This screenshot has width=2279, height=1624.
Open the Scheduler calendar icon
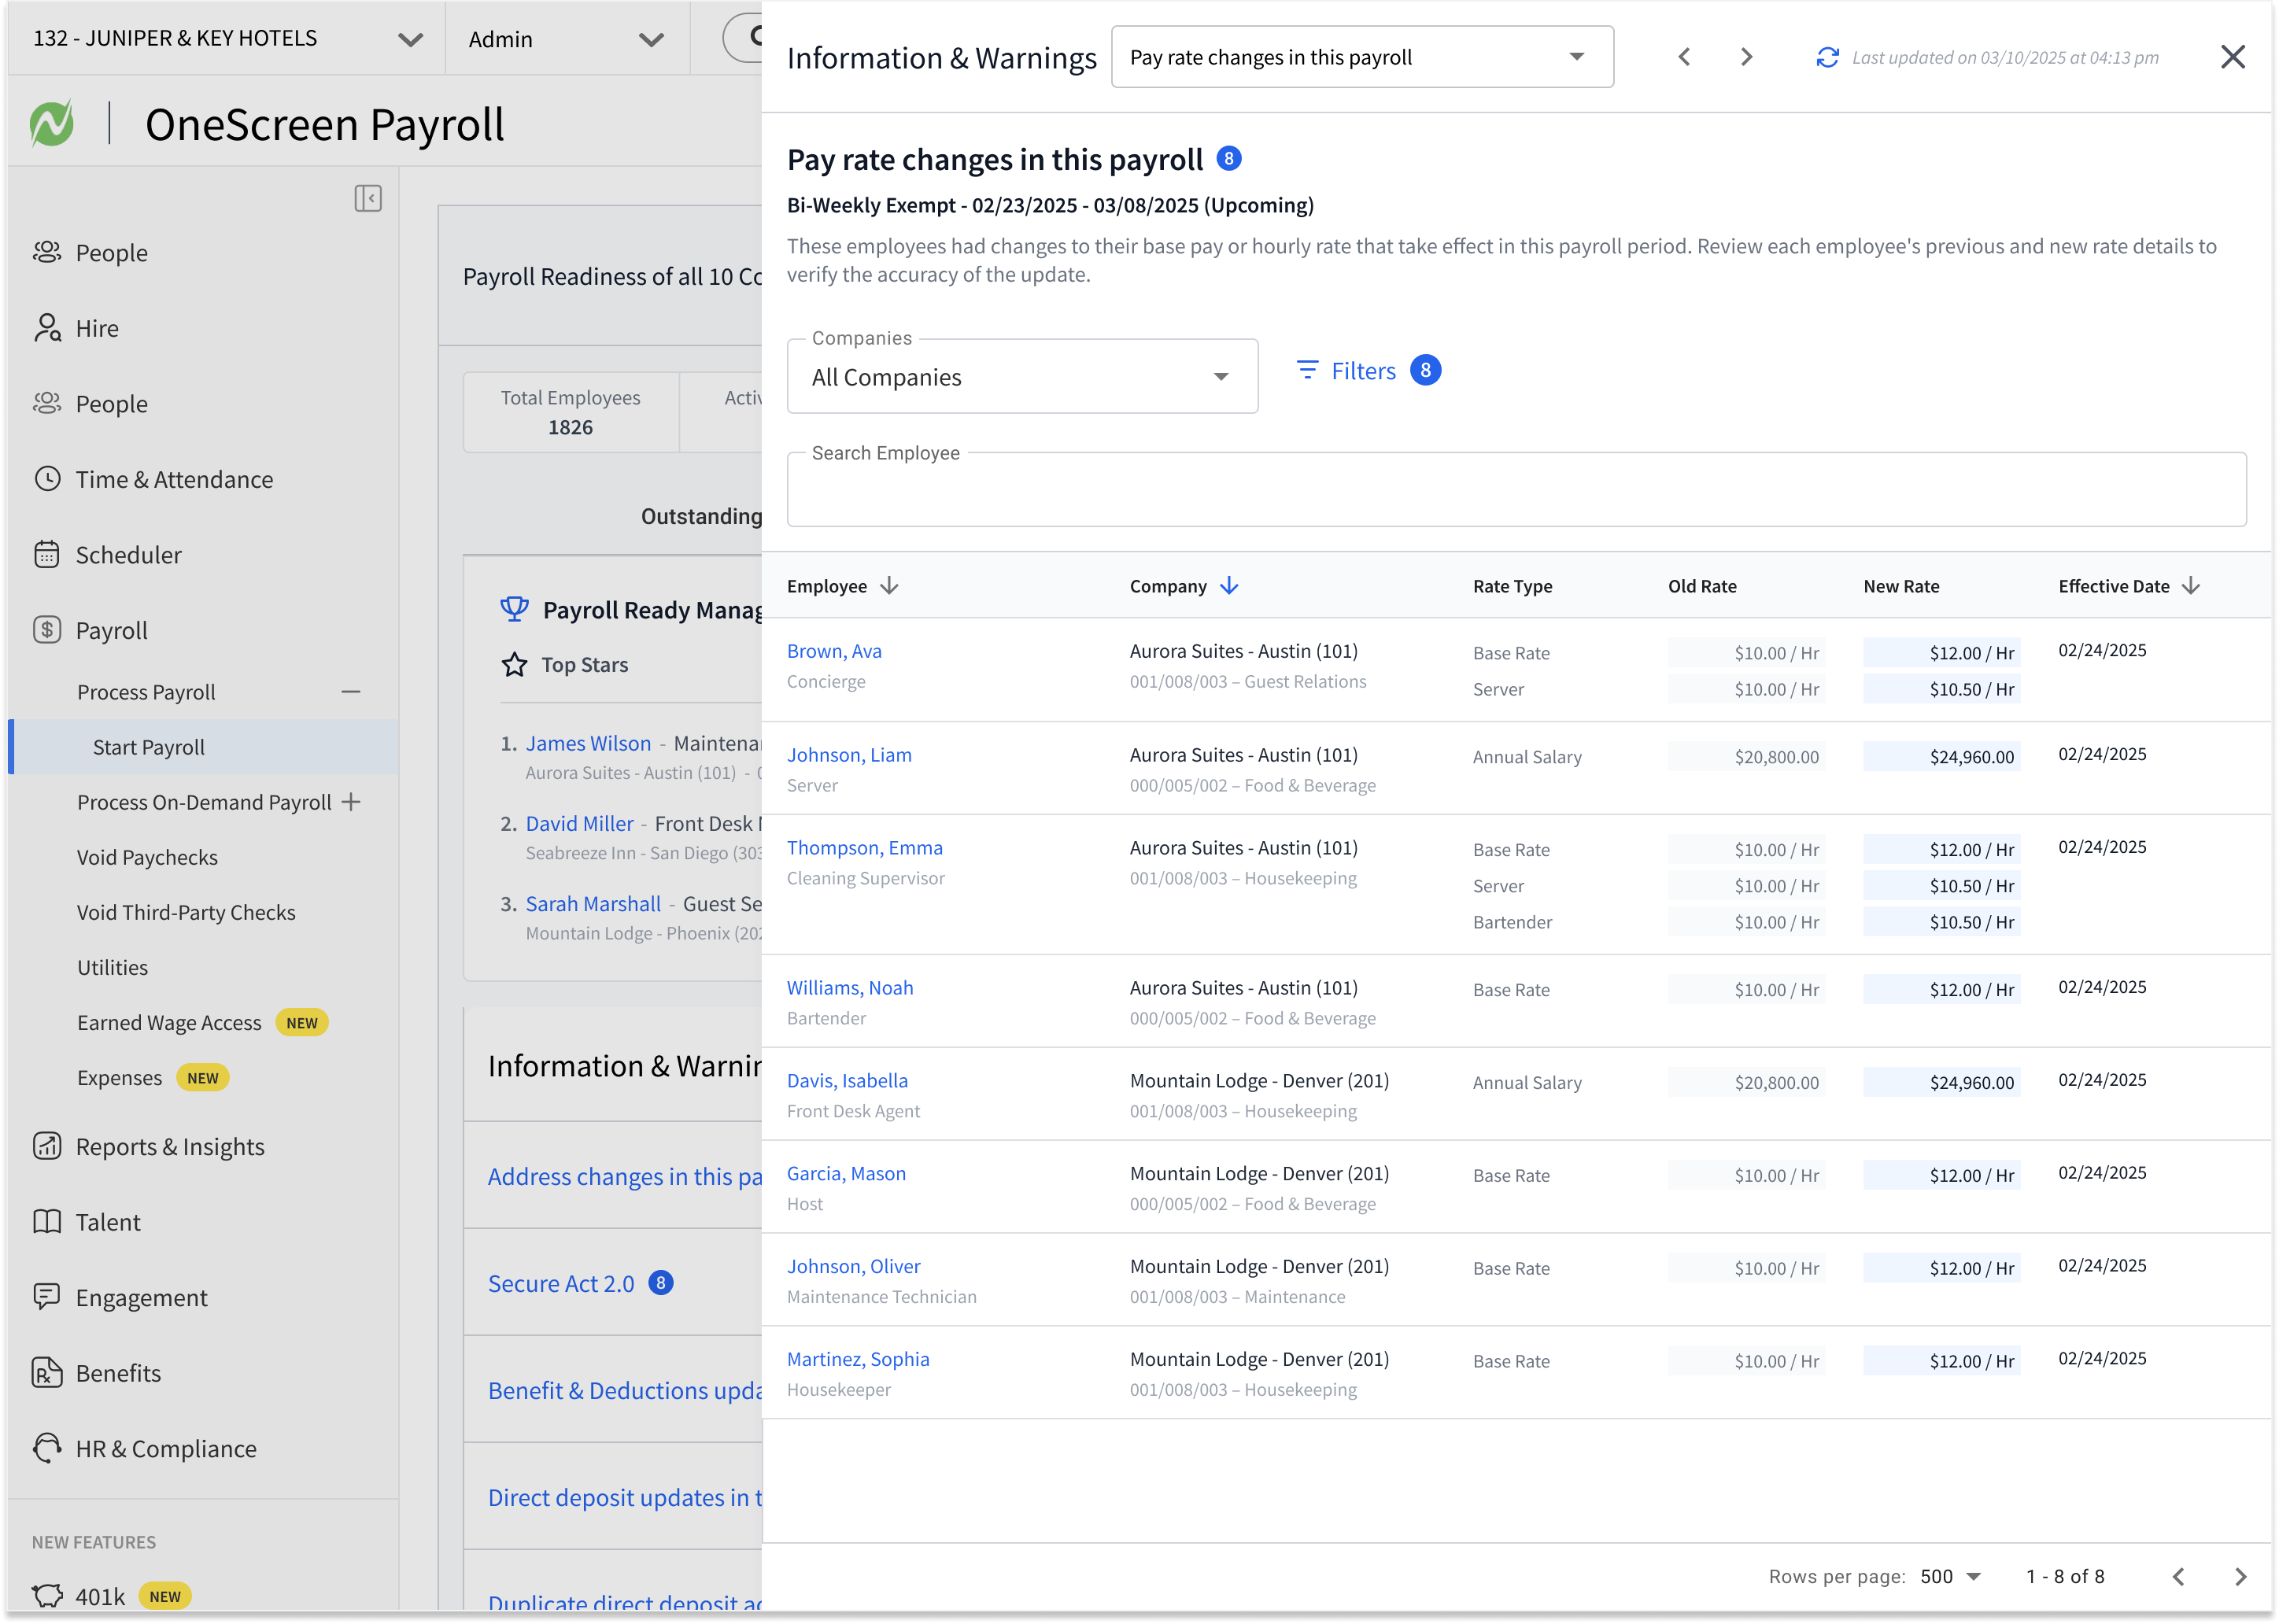pyautogui.click(x=47, y=554)
